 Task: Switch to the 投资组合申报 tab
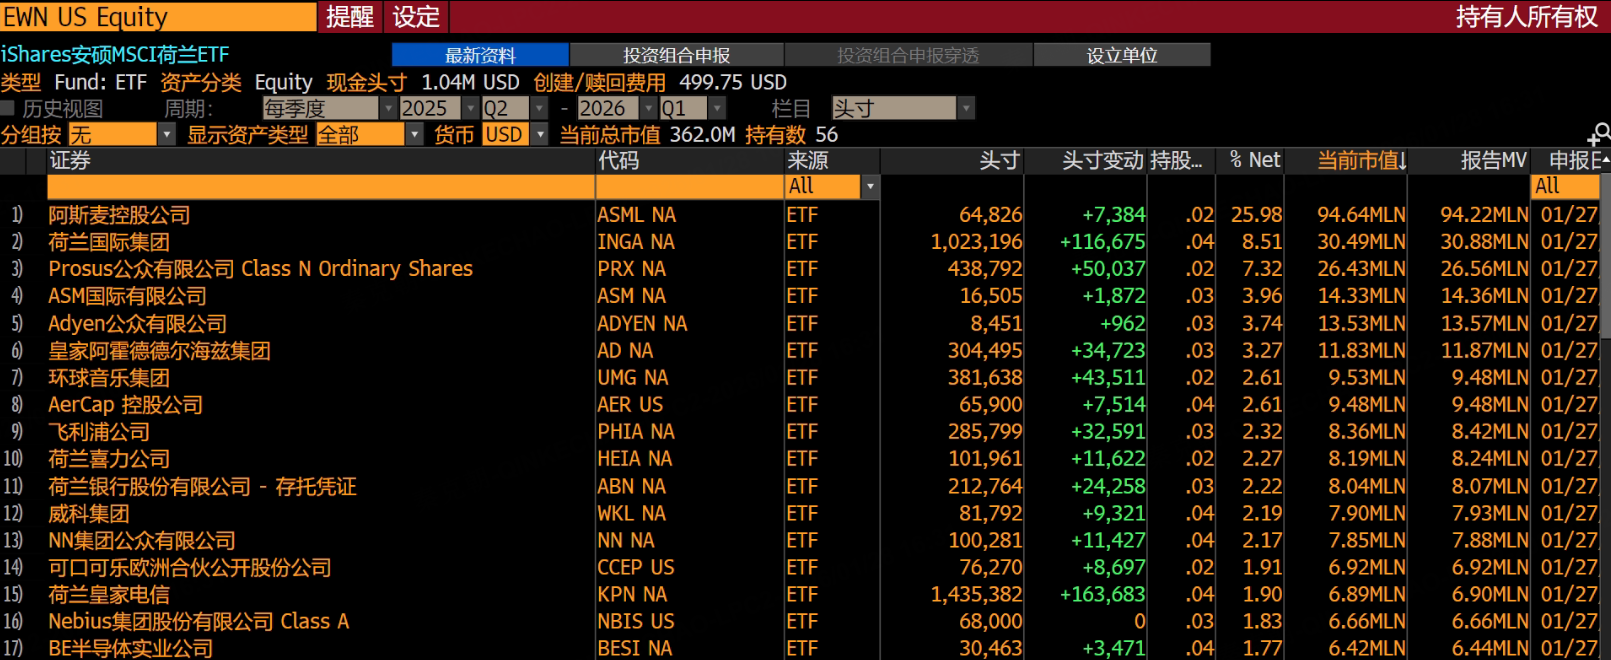(677, 55)
